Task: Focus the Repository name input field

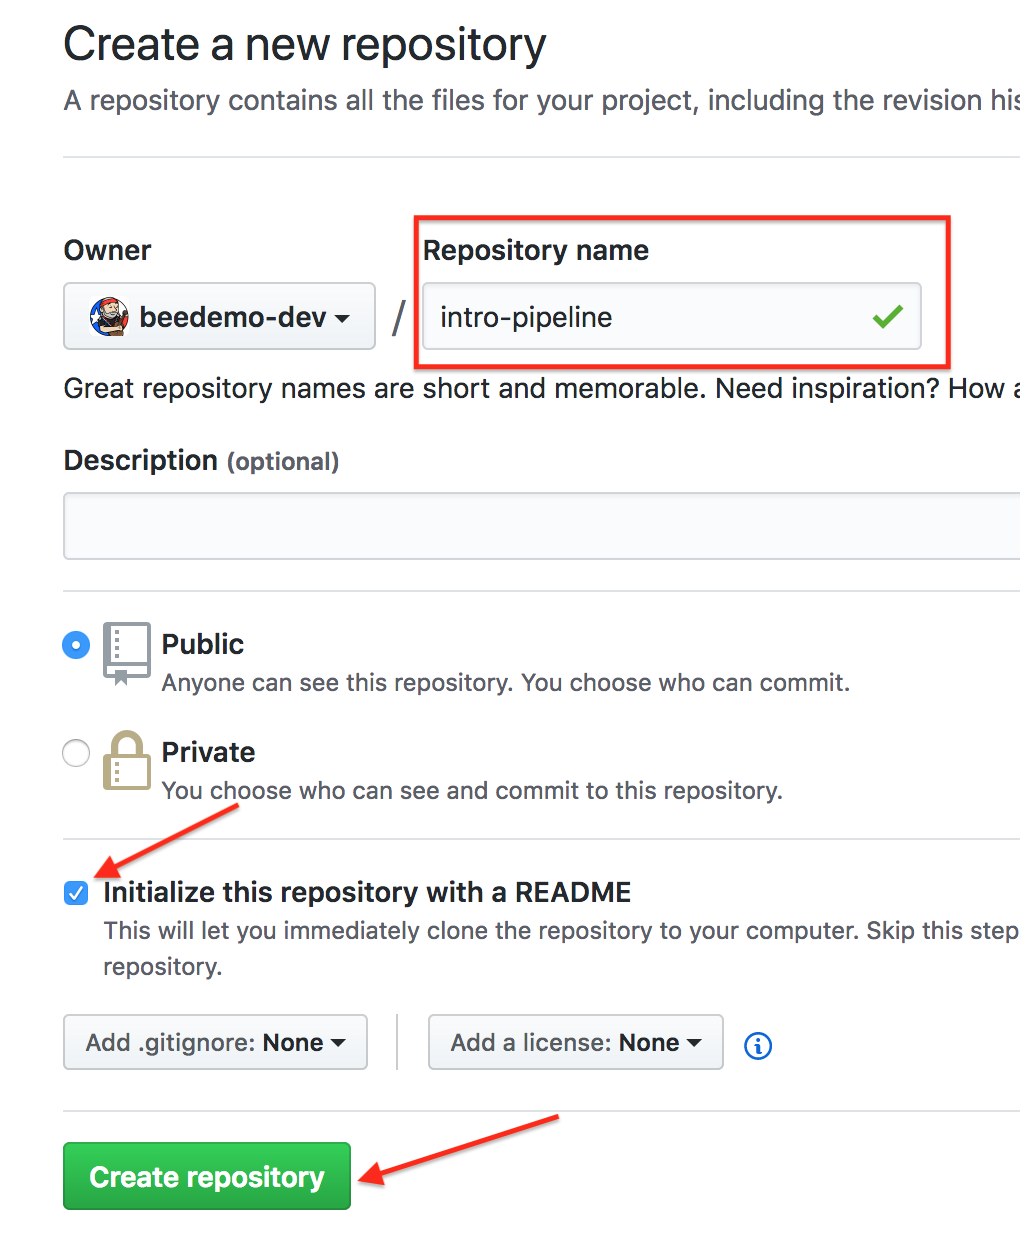Action: pos(671,317)
